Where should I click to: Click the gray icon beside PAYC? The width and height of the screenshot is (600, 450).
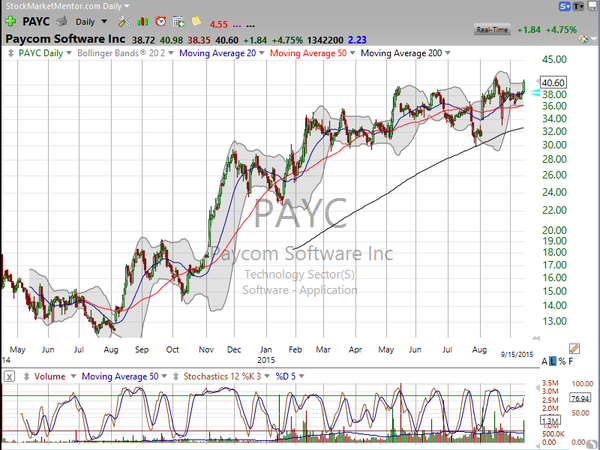coord(62,21)
